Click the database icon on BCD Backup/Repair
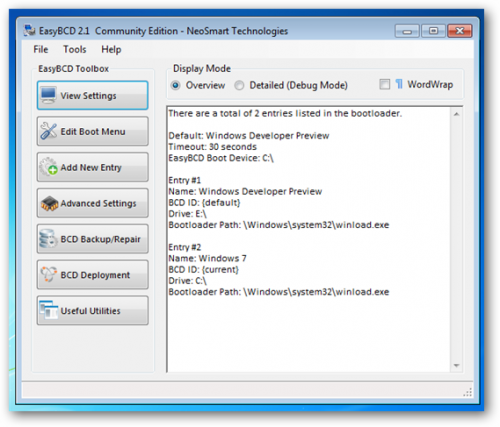Screen dimensions: 500x427 (48, 239)
